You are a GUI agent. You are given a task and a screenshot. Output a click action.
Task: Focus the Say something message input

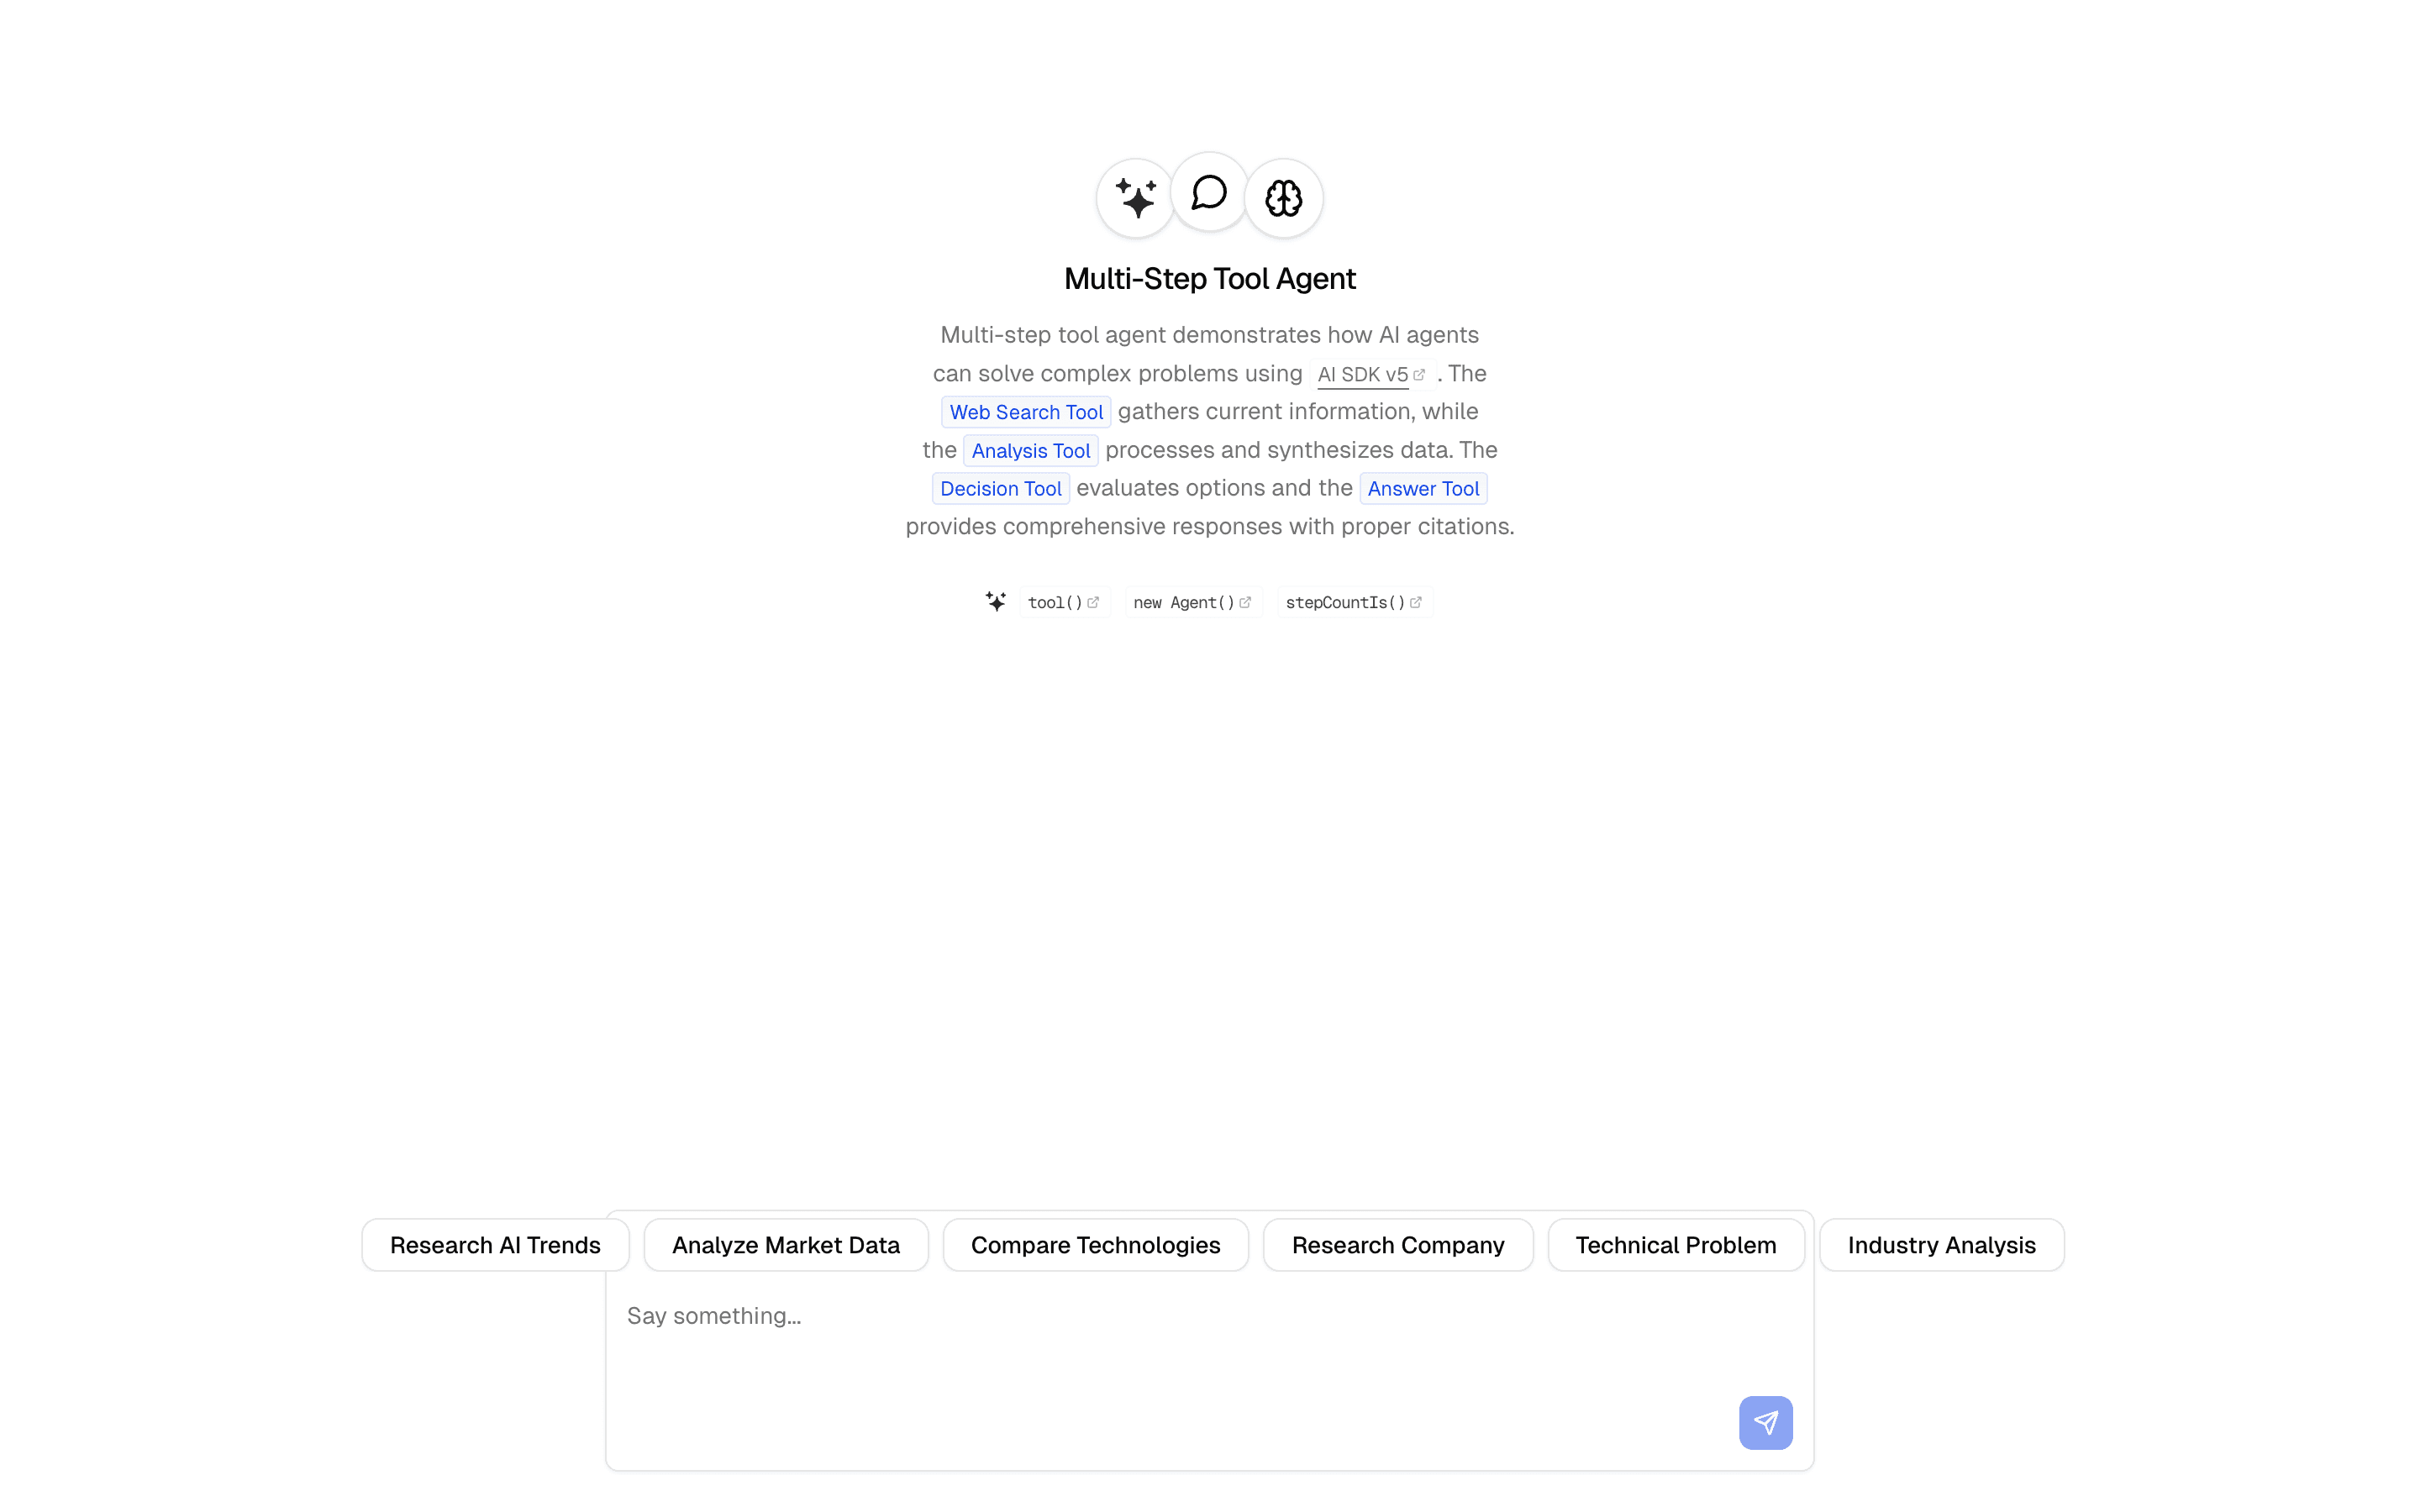tap(1150, 1340)
